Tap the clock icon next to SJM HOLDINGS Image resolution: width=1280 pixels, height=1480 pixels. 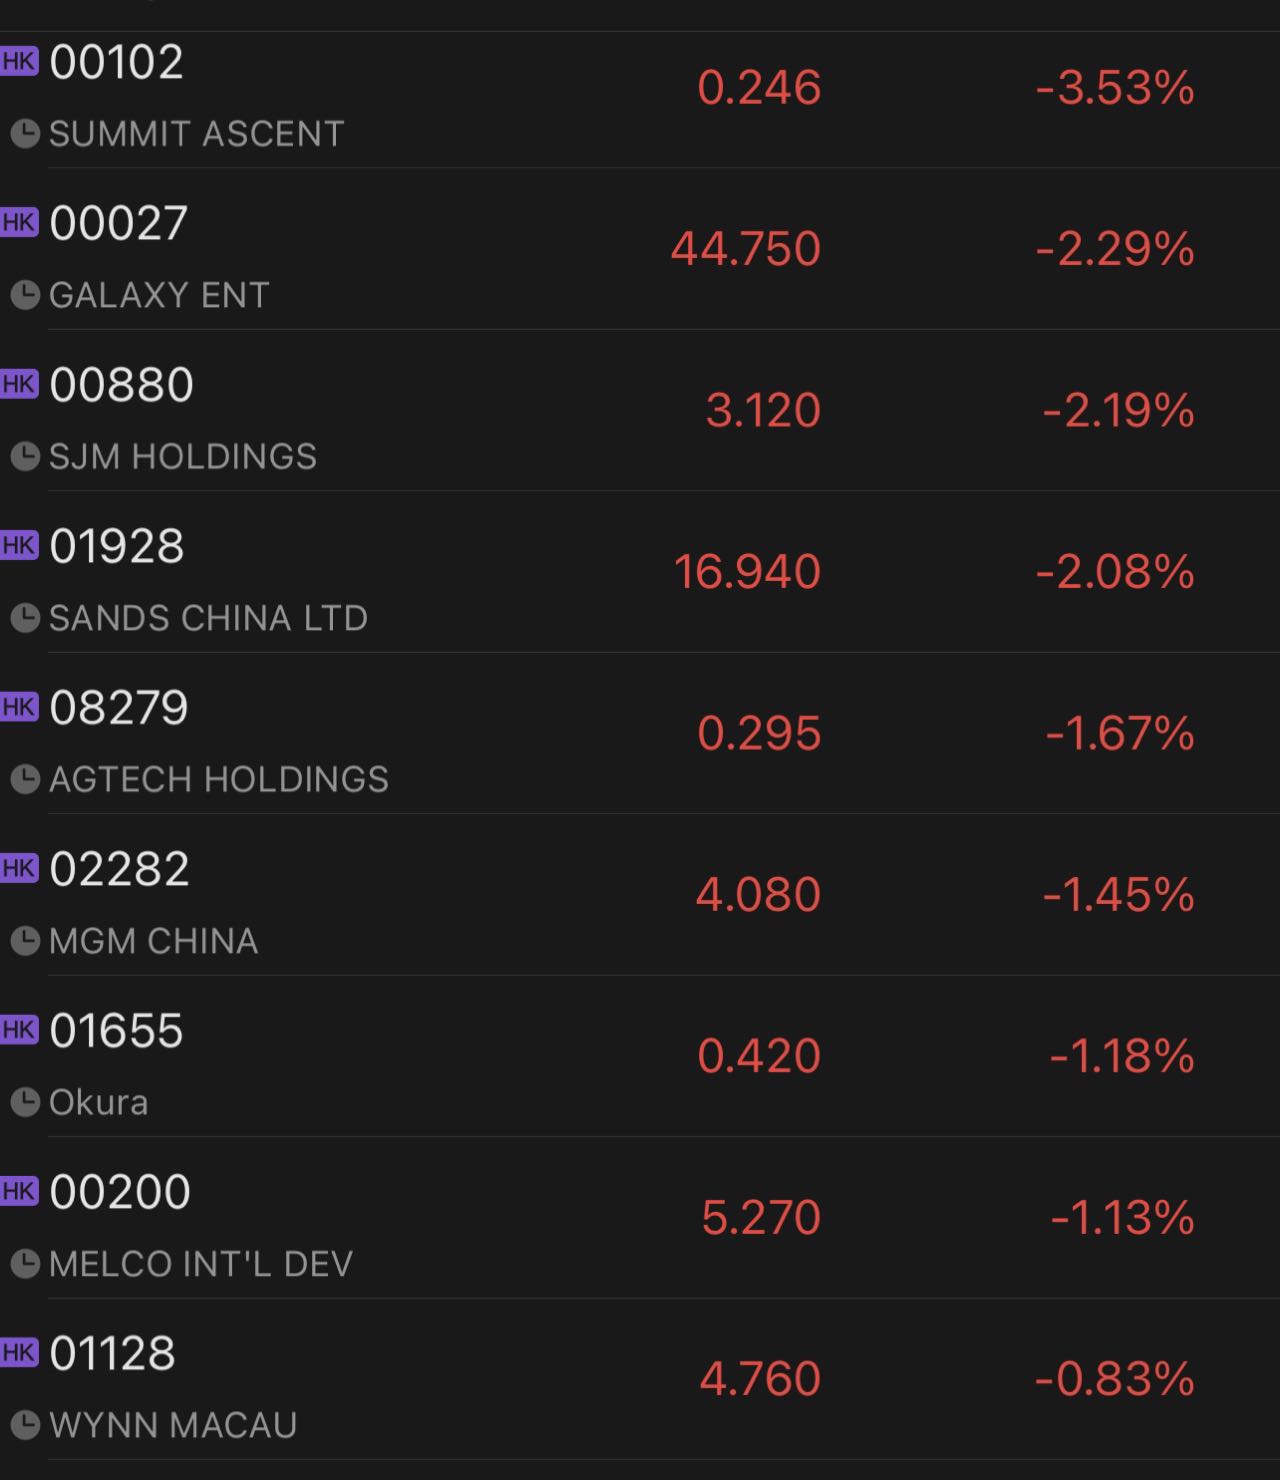coord(25,457)
